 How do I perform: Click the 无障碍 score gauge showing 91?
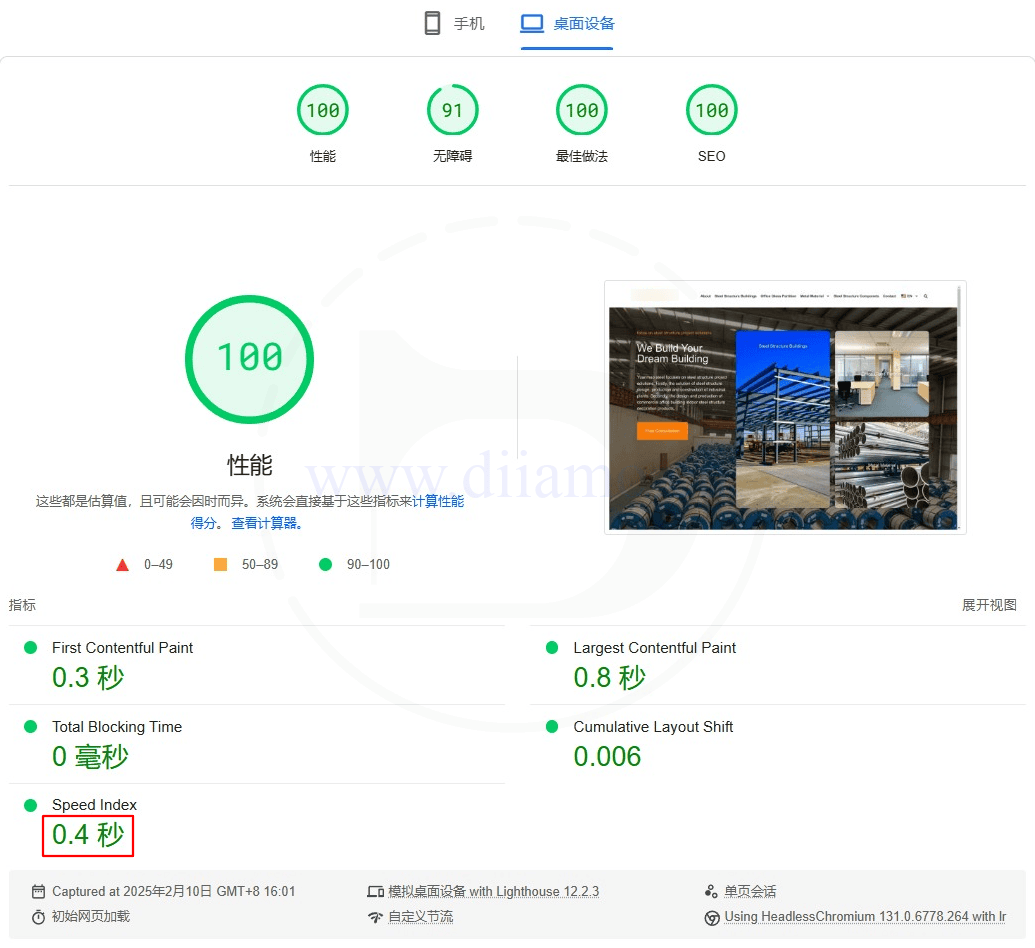coord(452,110)
